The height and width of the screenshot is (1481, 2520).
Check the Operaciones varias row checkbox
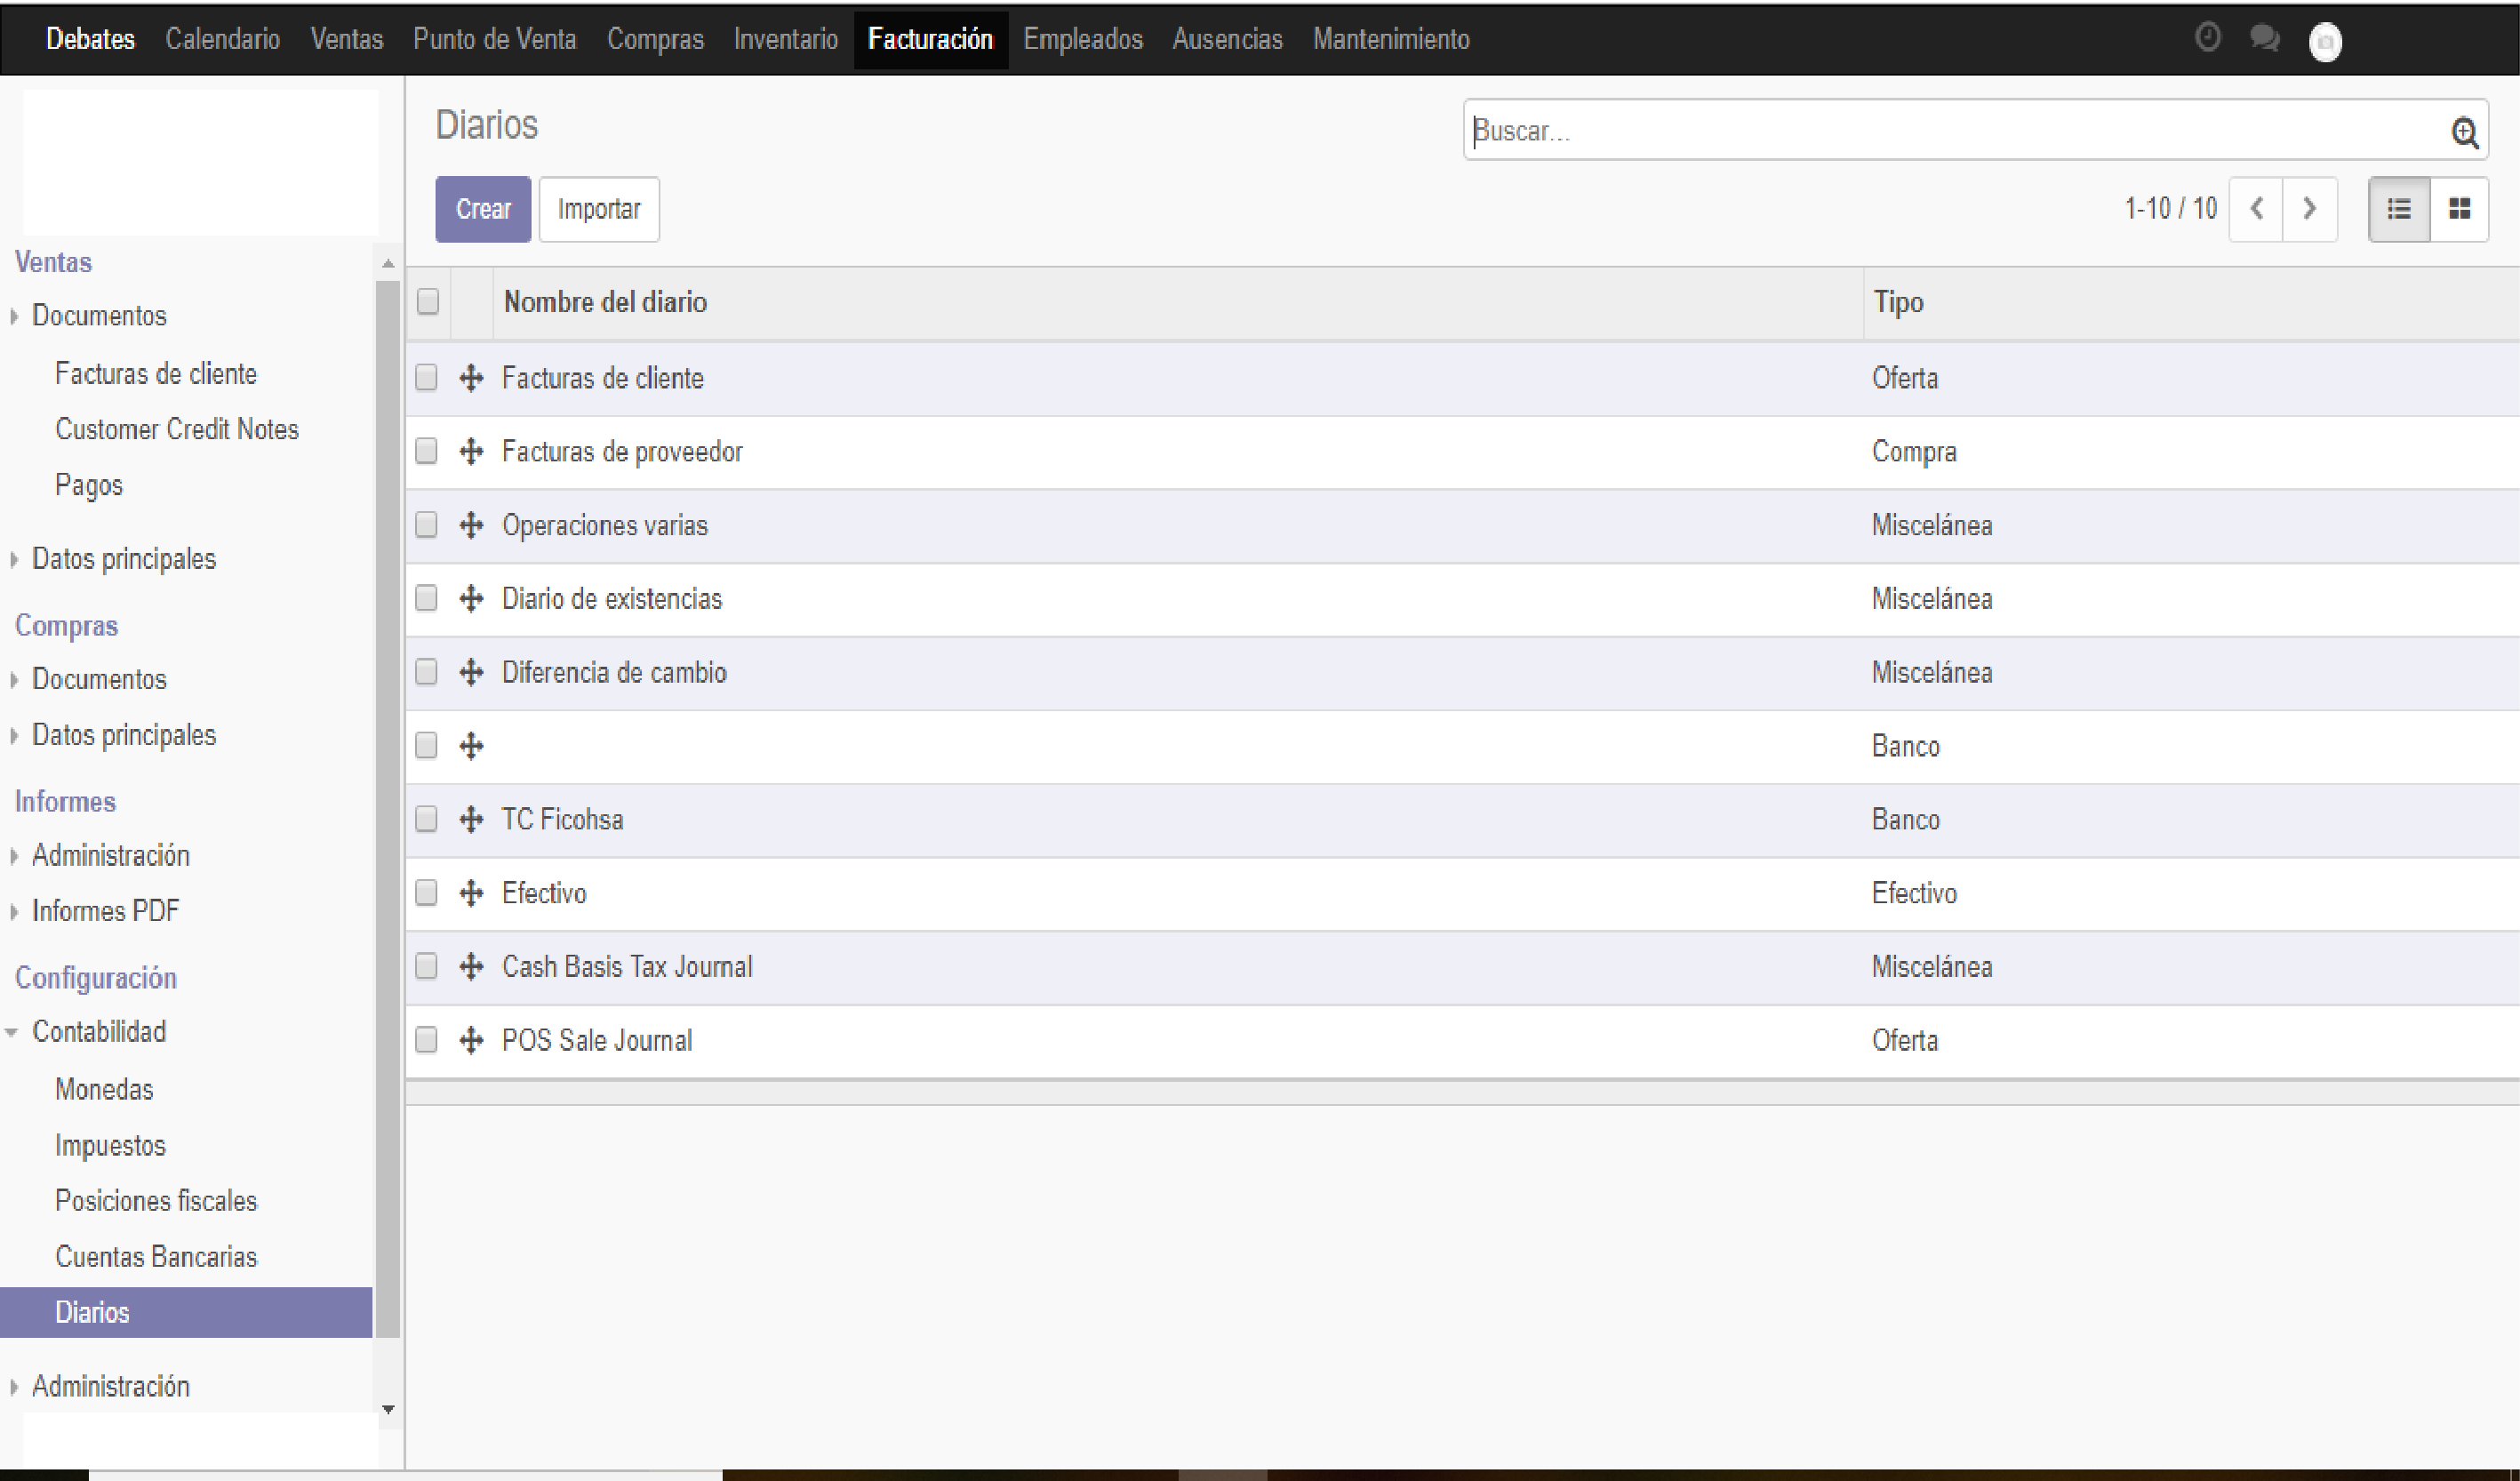click(x=426, y=524)
